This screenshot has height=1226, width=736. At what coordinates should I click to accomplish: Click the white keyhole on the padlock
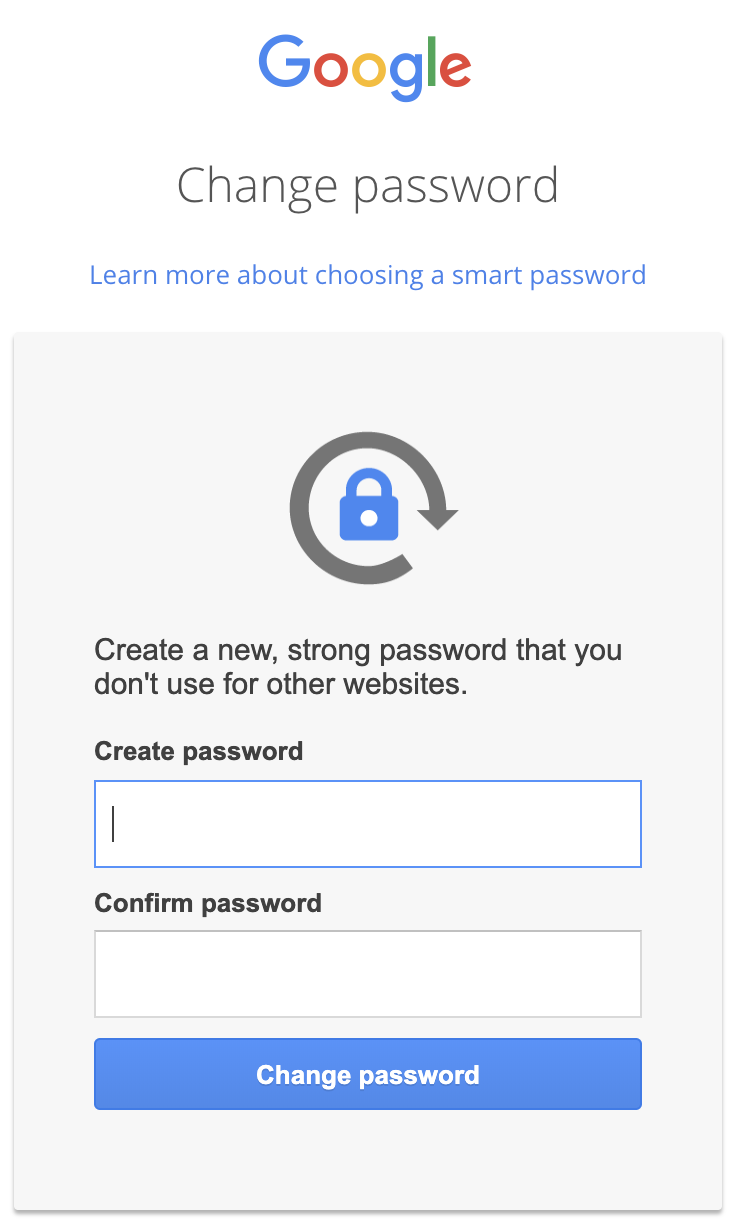pyautogui.click(x=369, y=518)
